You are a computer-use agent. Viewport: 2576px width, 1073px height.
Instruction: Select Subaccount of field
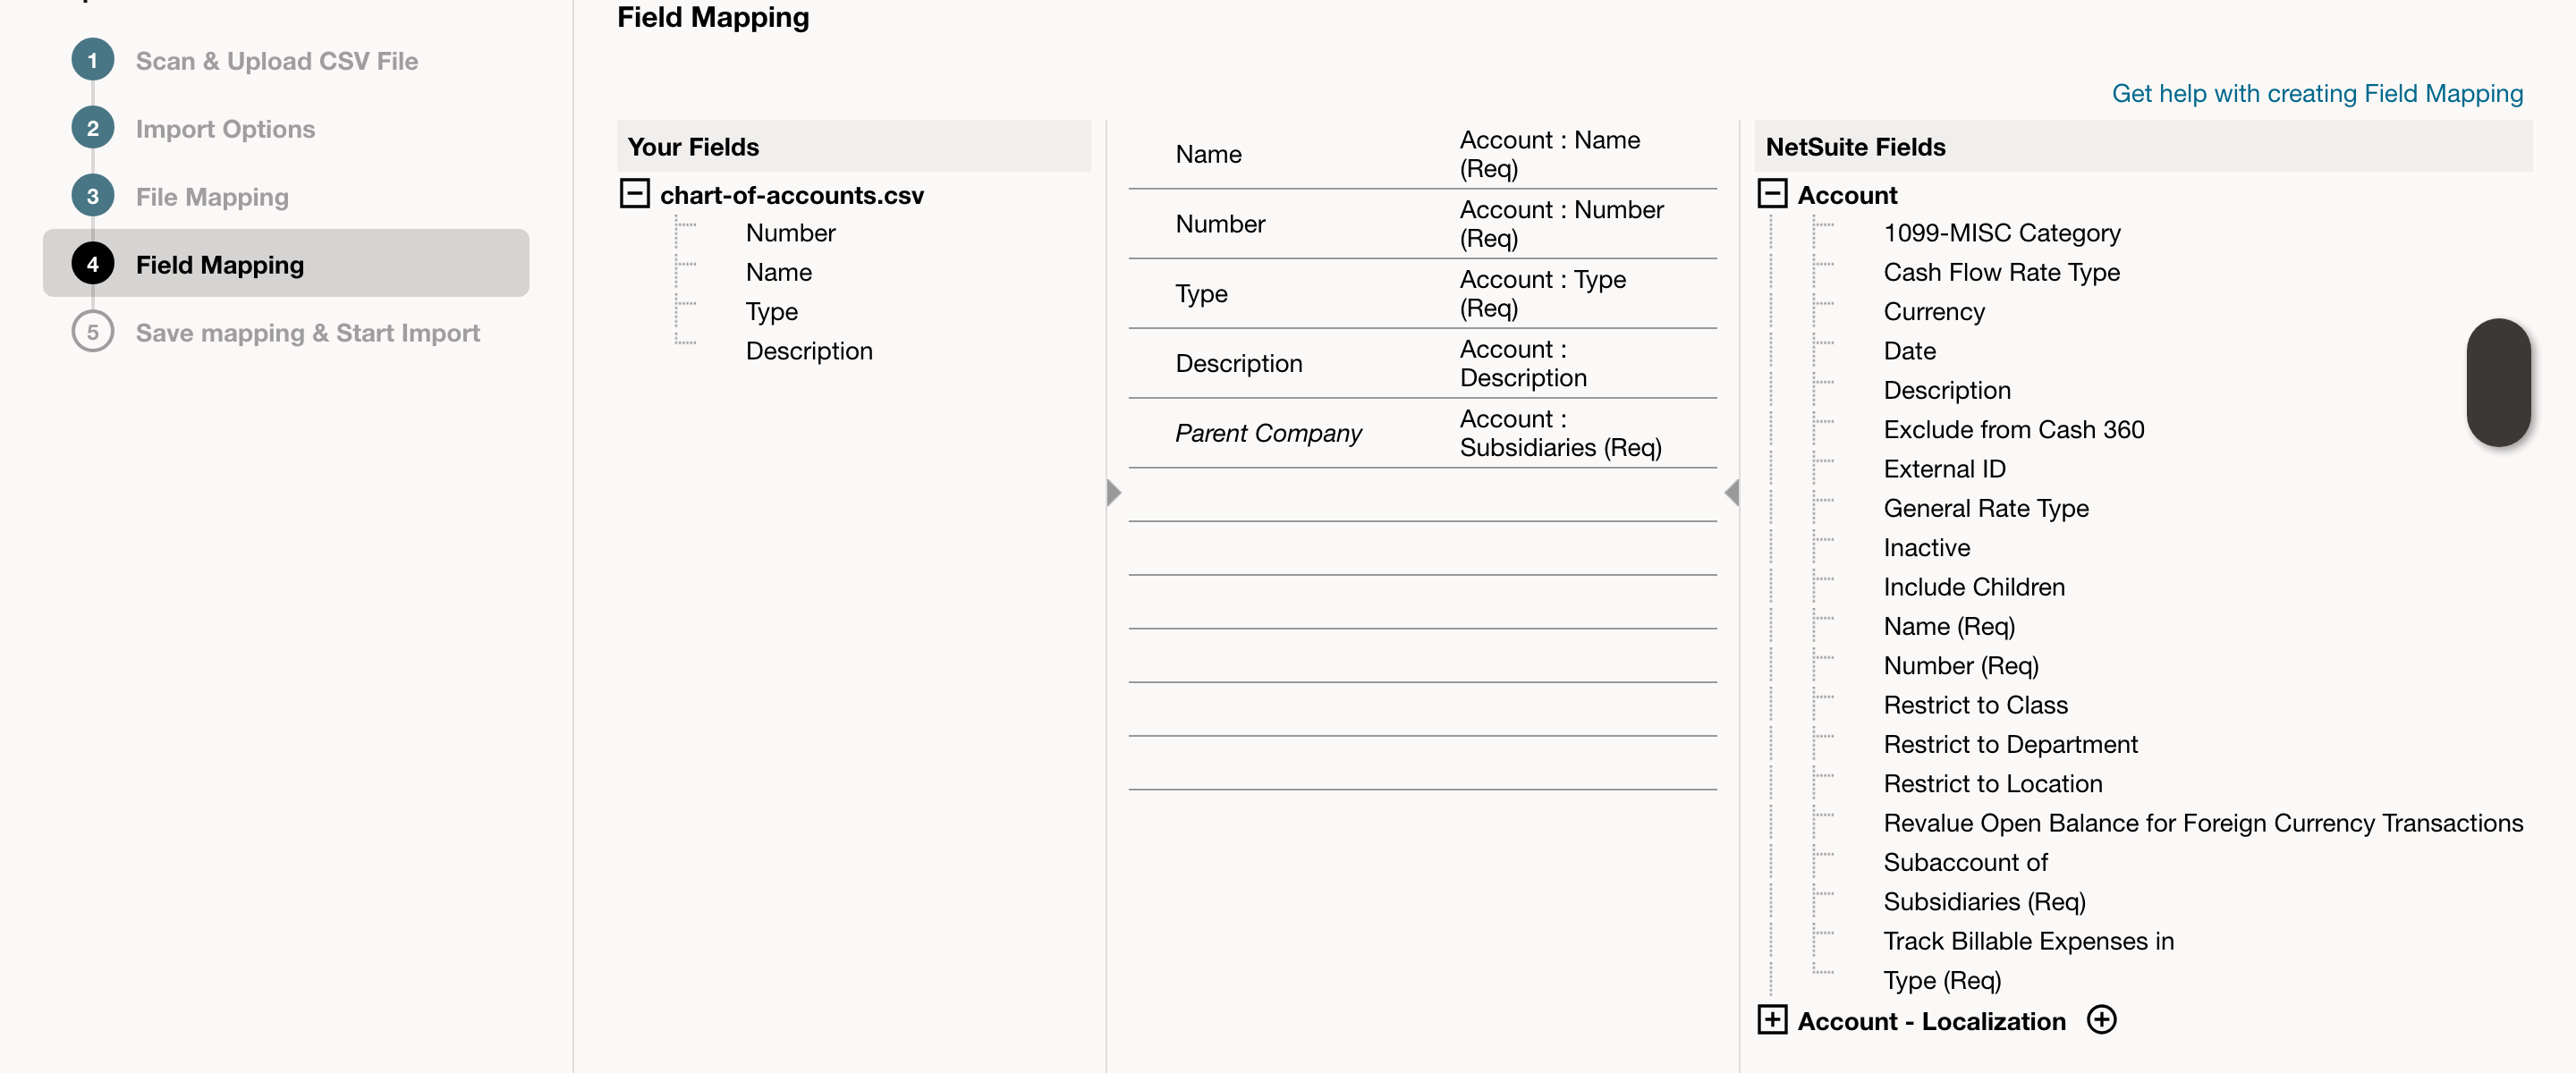pyautogui.click(x=1965, y=862)
